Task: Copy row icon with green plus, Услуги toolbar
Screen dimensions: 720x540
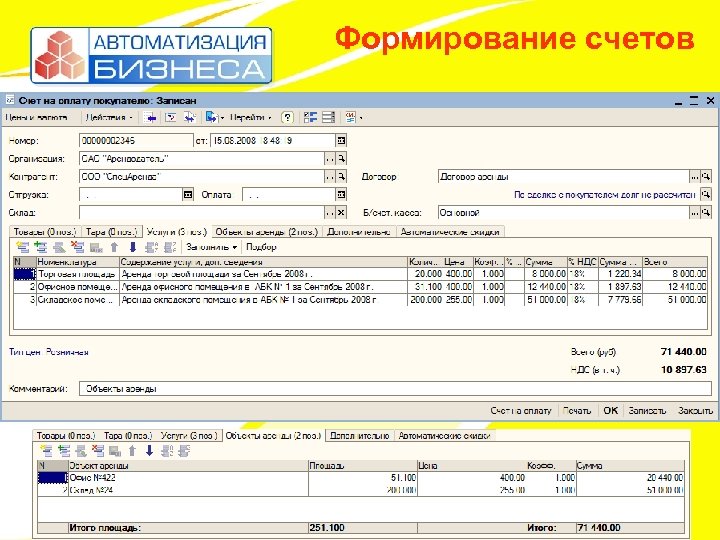Action: coord(41,247)
